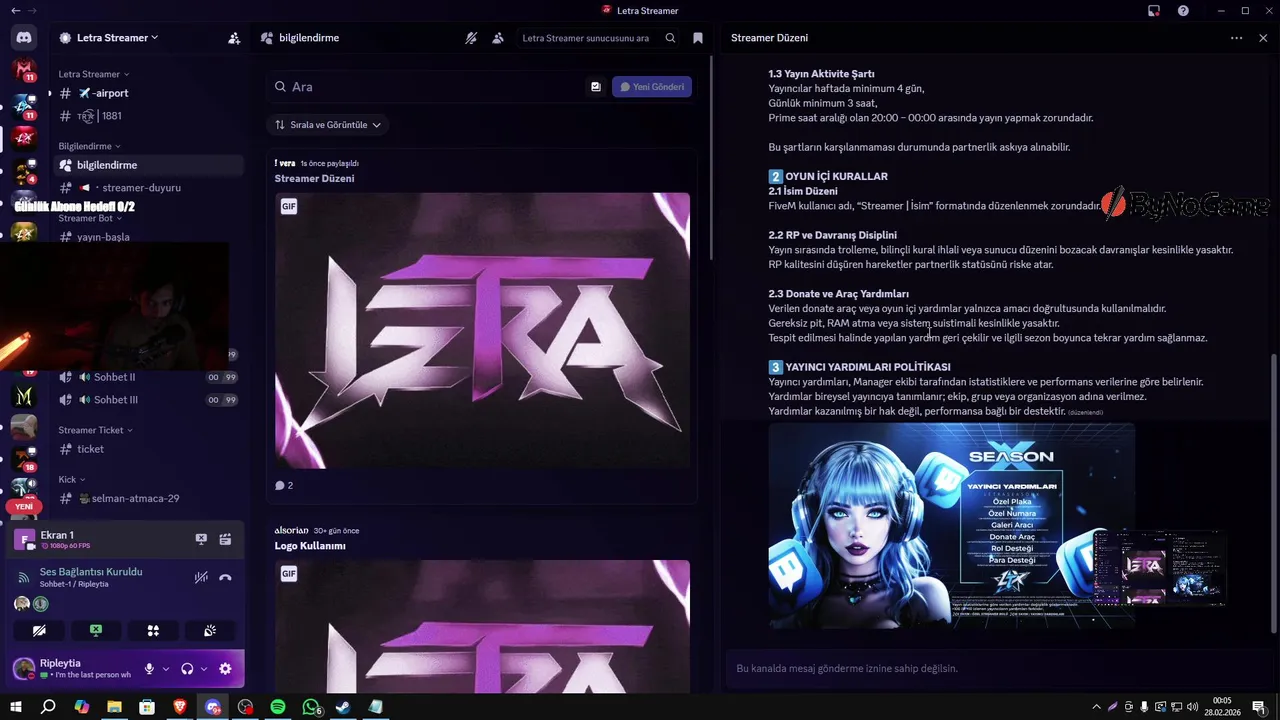Collapse the Kick category
The width and height of the screenshot is (1280, 720).
tap(72, 479)
